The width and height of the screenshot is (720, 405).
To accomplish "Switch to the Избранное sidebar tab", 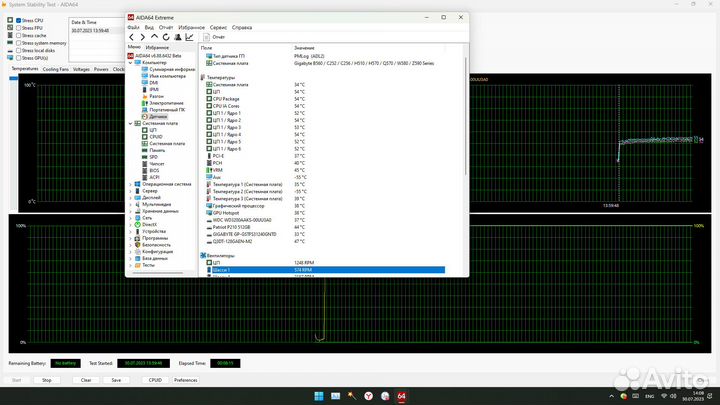I will click(x=157, y=48).
